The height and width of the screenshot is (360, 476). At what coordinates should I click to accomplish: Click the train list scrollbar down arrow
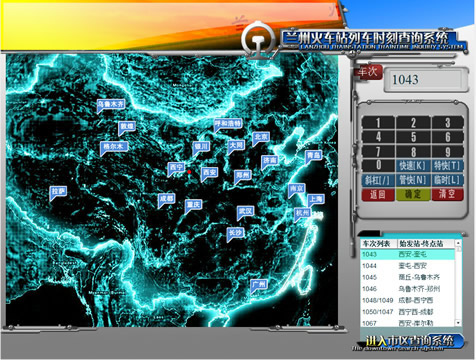coord(458,323)
